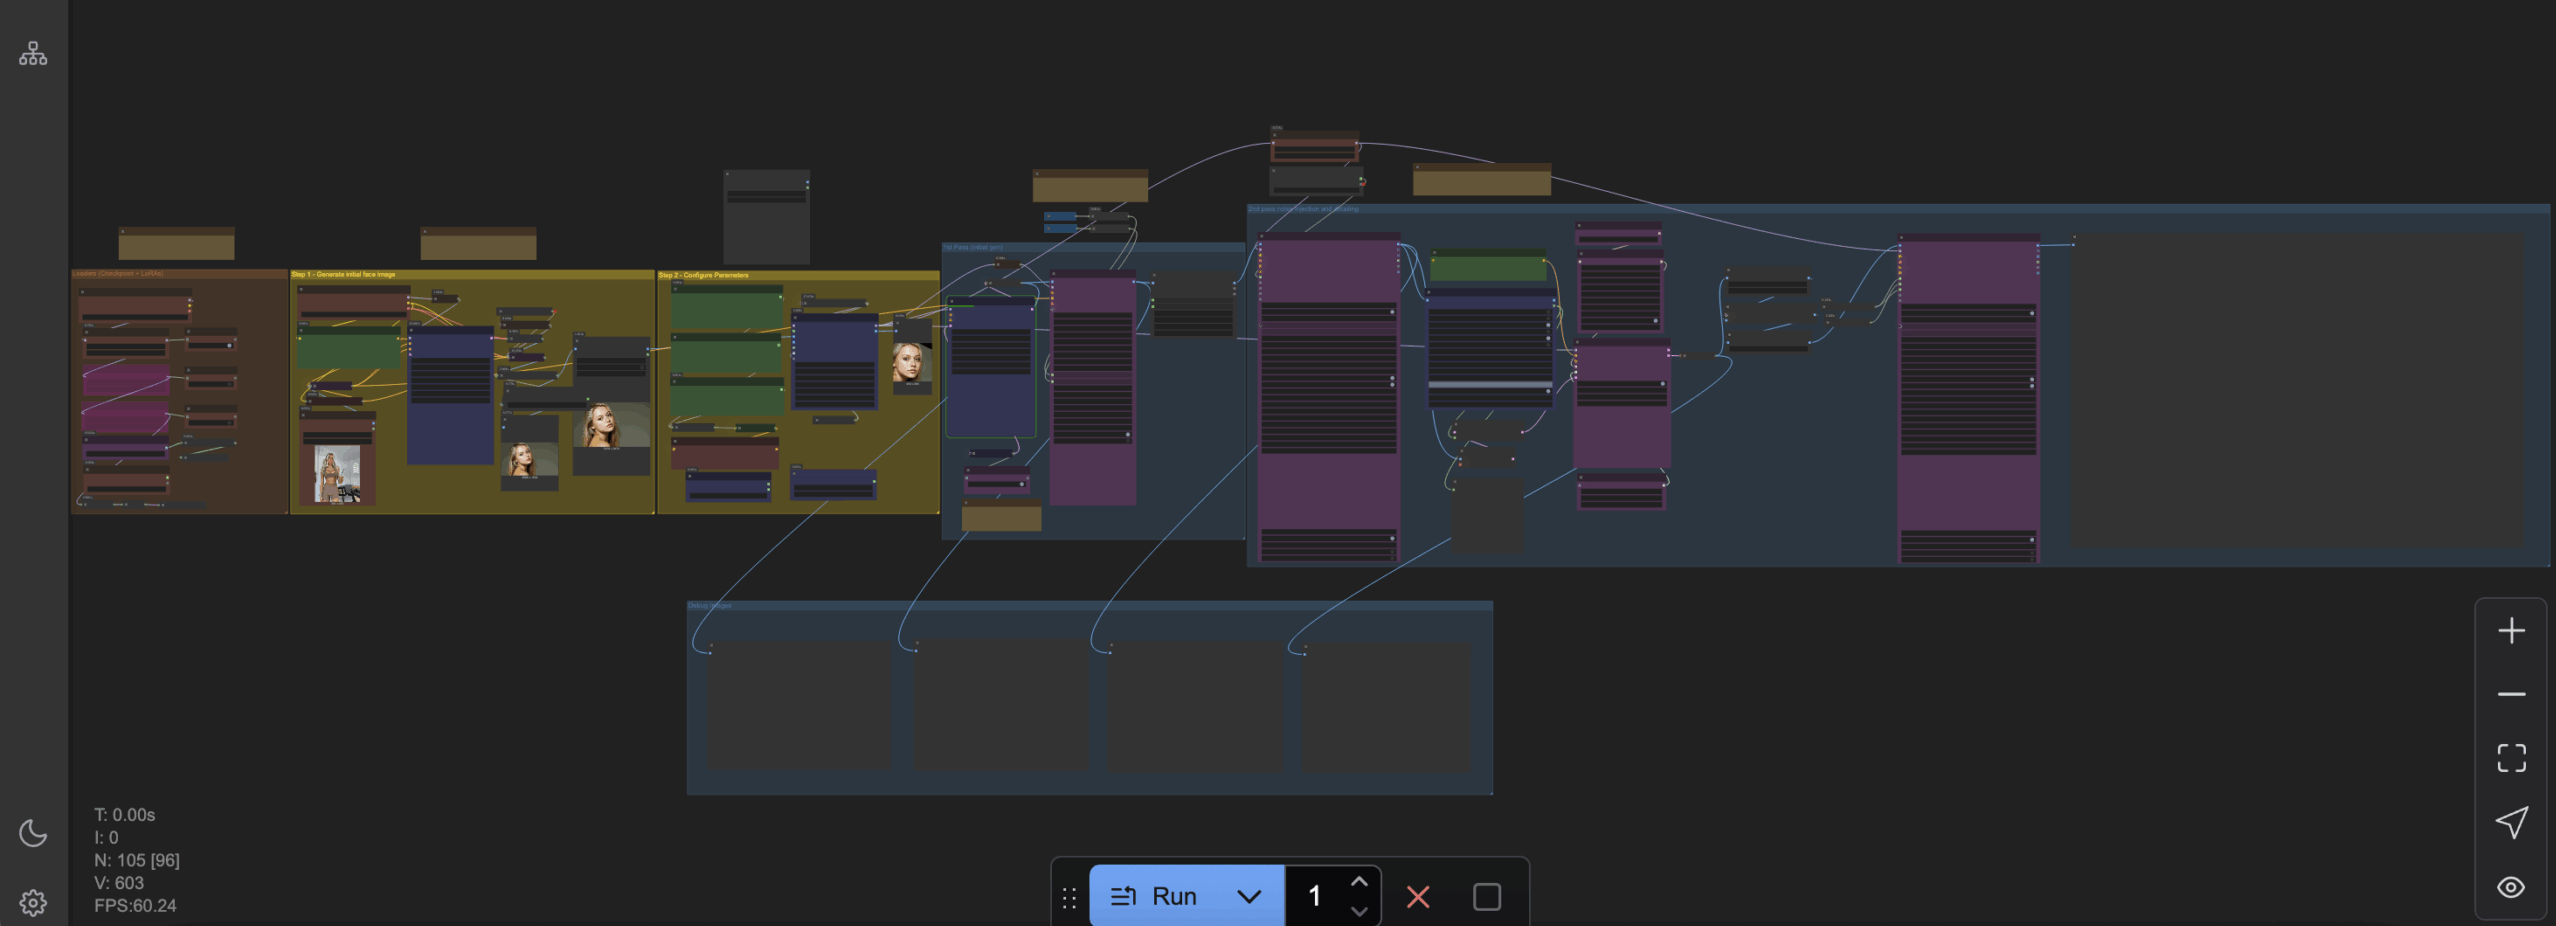Click the square stop icon in the run bar
Image resolution: width=2556 pixels, height=926 pixels.
coord(1487,896)
